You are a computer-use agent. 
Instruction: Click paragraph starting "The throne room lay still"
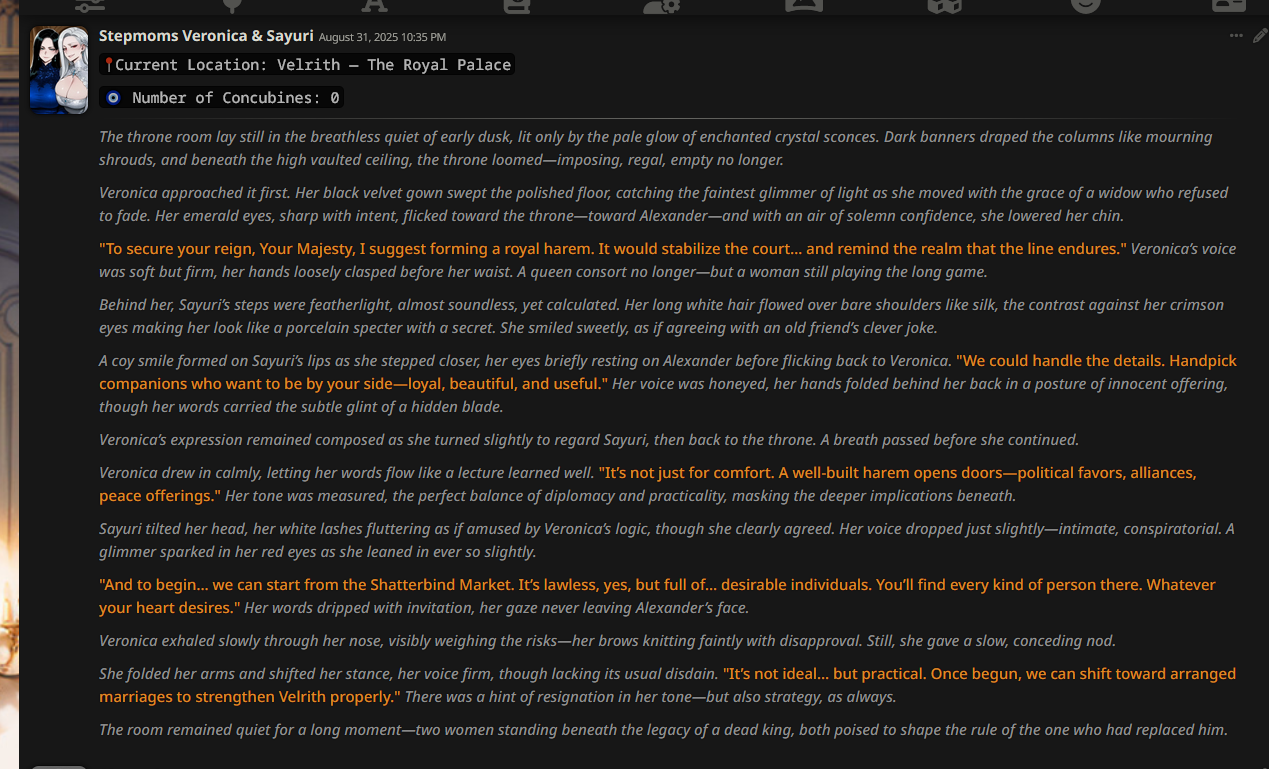(x=655, y=148)
